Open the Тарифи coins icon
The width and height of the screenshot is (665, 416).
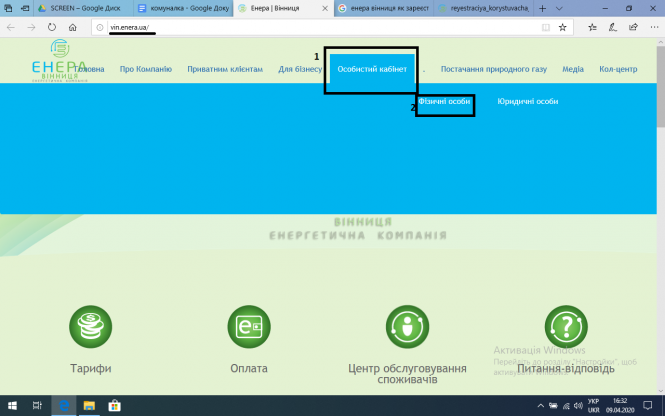click(x=91, y=327)
